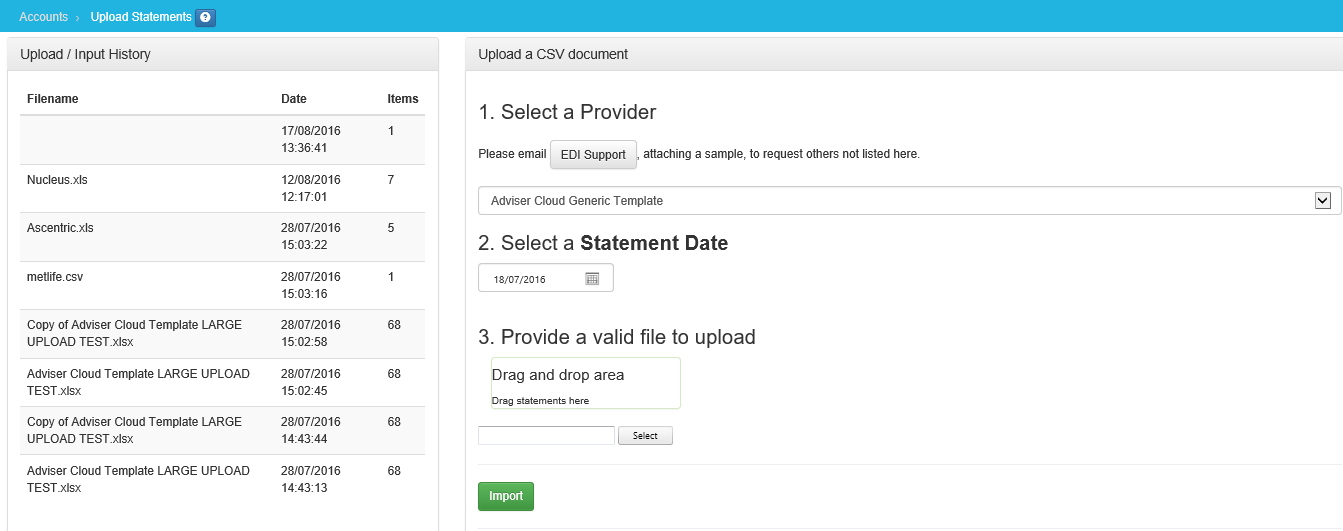Click the help question mark icon
Image resolution: width=1343 pixels, height=531 pixels.
[x=205, y=17]
